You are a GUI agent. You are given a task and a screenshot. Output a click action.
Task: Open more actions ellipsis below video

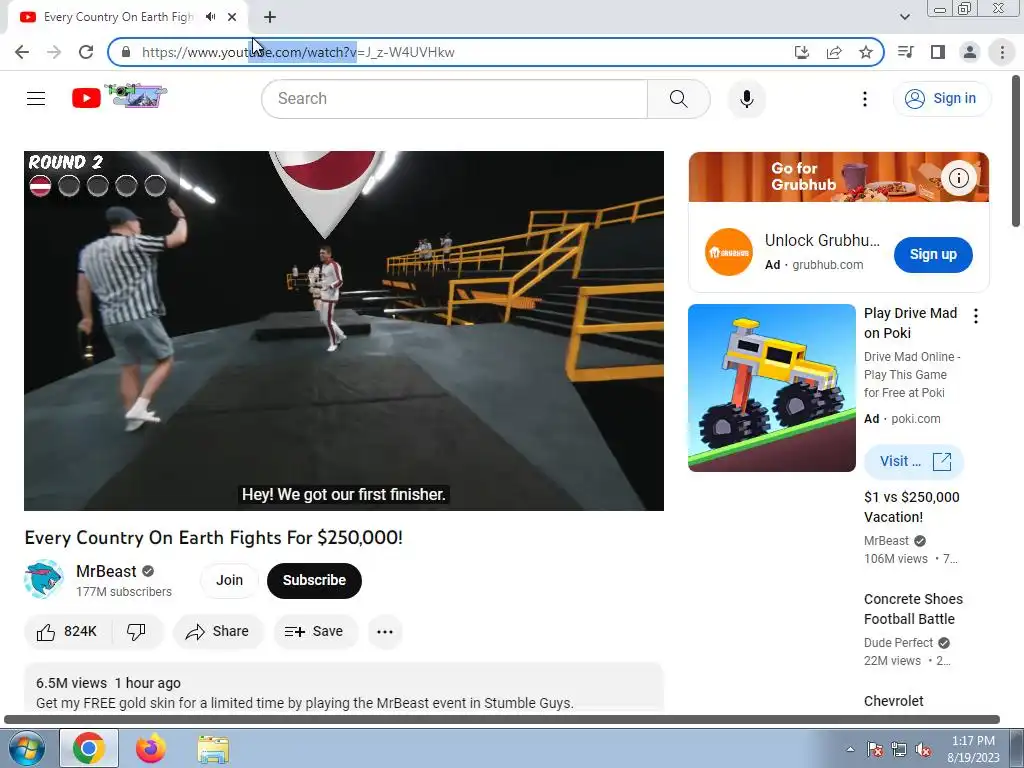click(385, 632)
